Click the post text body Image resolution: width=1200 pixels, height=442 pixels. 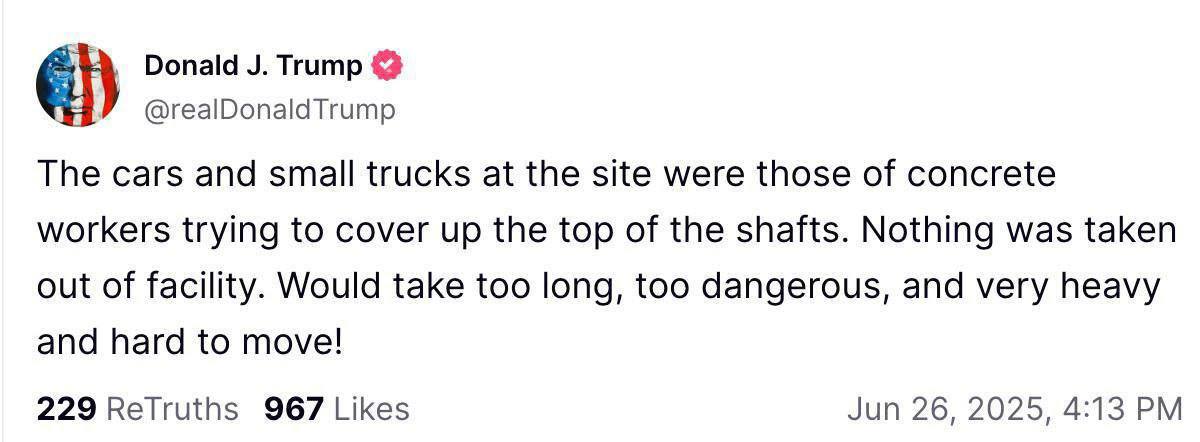600,259
